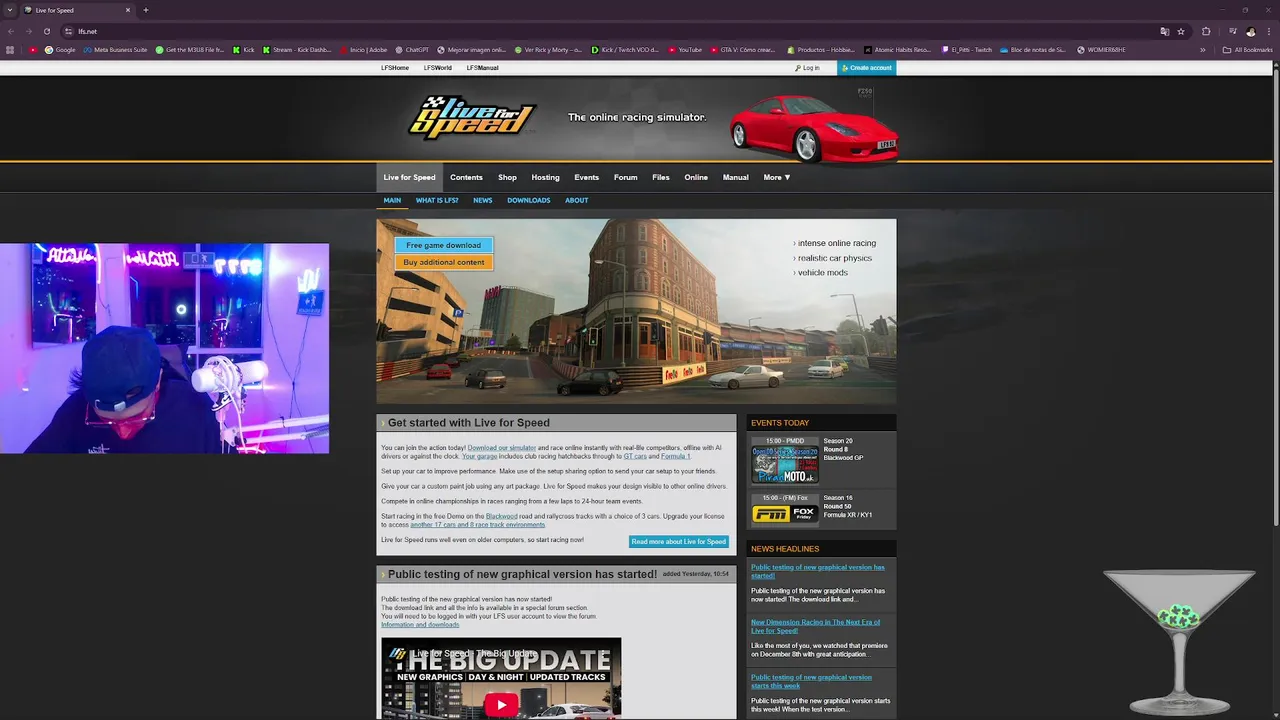Follow the GT cars link
This screenshot has height=720, width=1280.
[635, 456]
